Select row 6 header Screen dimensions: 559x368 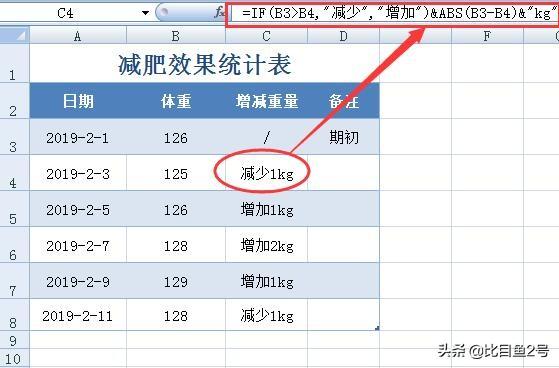tap(14, 245)
